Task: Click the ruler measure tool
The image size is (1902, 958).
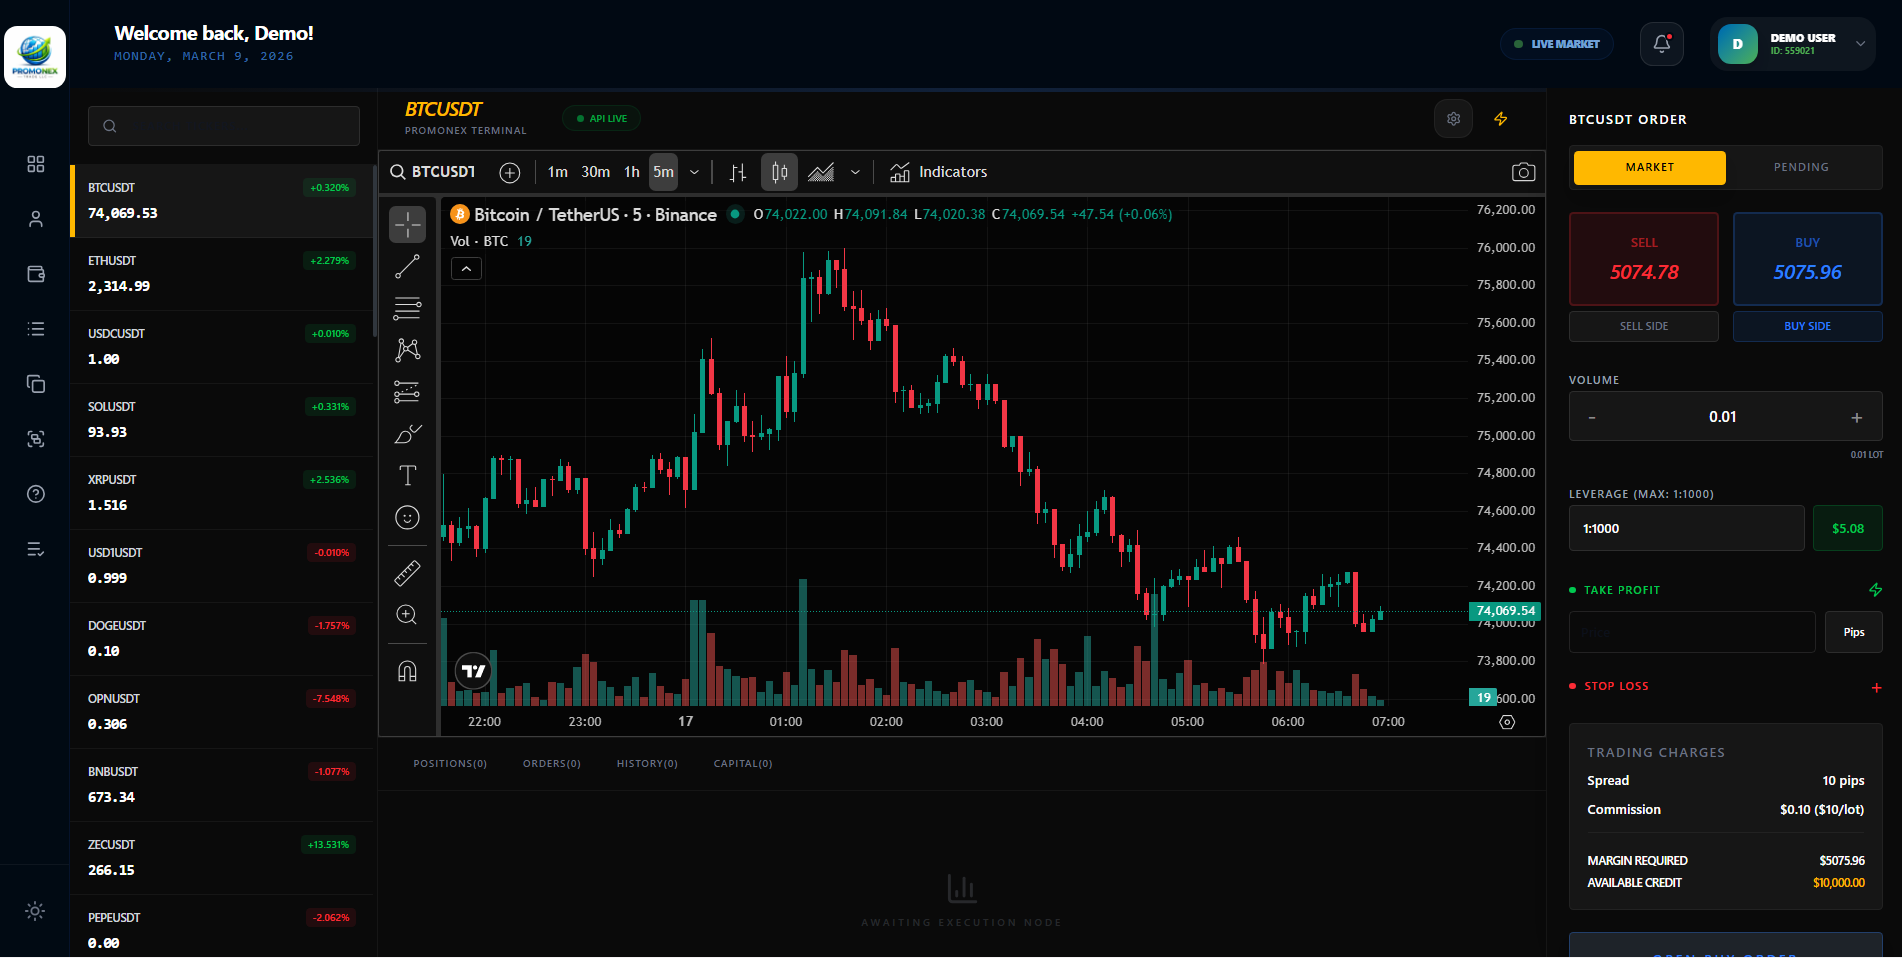Action: [x=407, y=573]
